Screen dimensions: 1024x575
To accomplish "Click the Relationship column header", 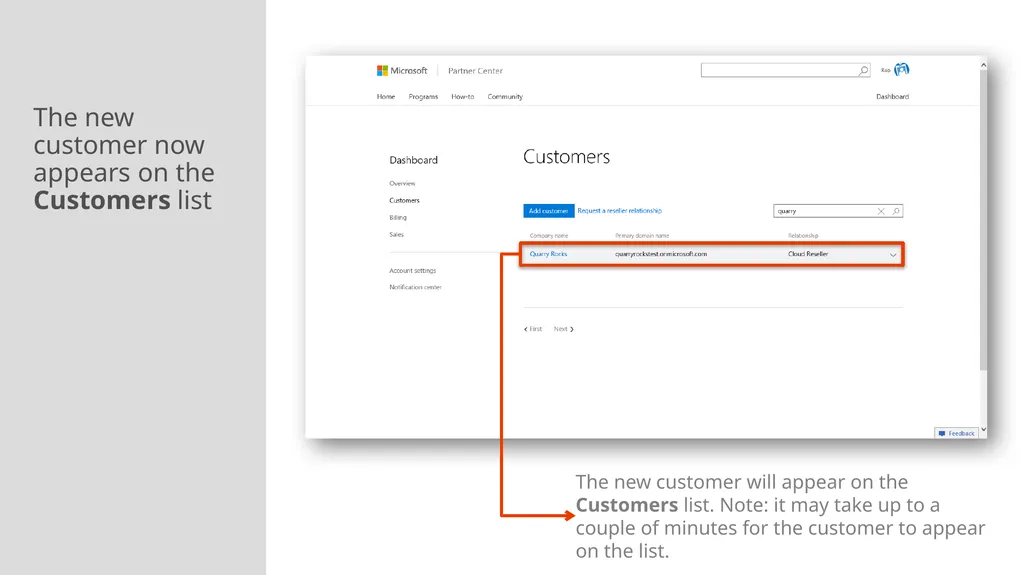I will (803, 236).
